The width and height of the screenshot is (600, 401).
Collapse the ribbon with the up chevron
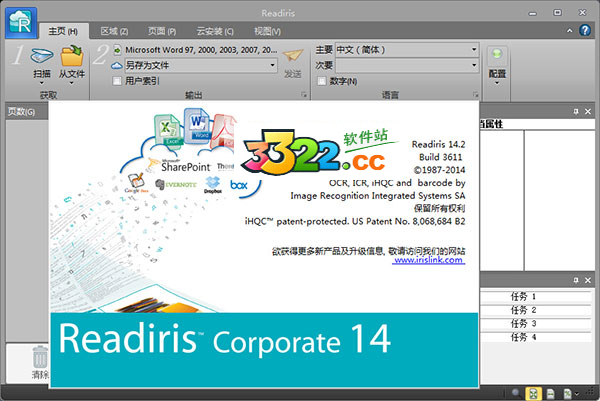click(569, 31)
